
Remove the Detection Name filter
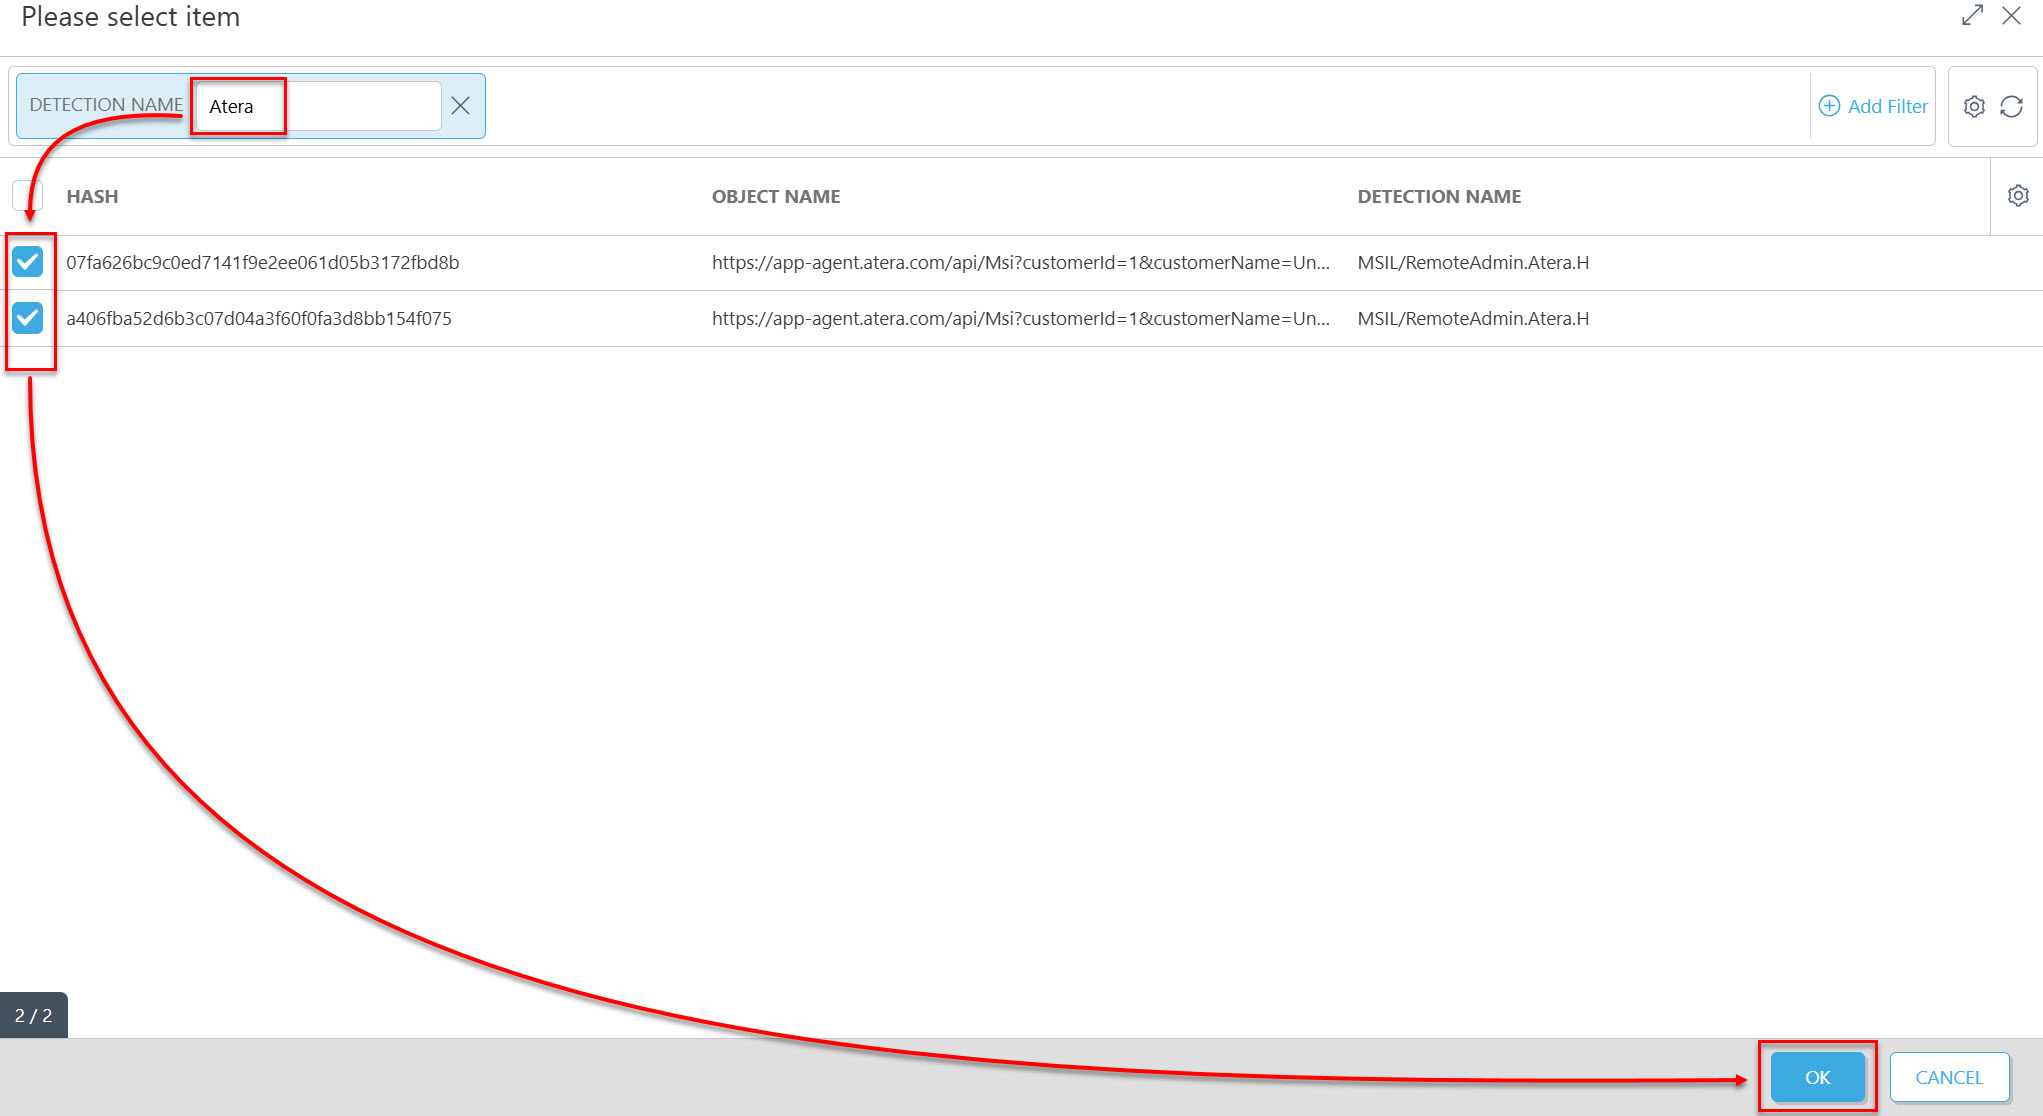pos(460,106)
